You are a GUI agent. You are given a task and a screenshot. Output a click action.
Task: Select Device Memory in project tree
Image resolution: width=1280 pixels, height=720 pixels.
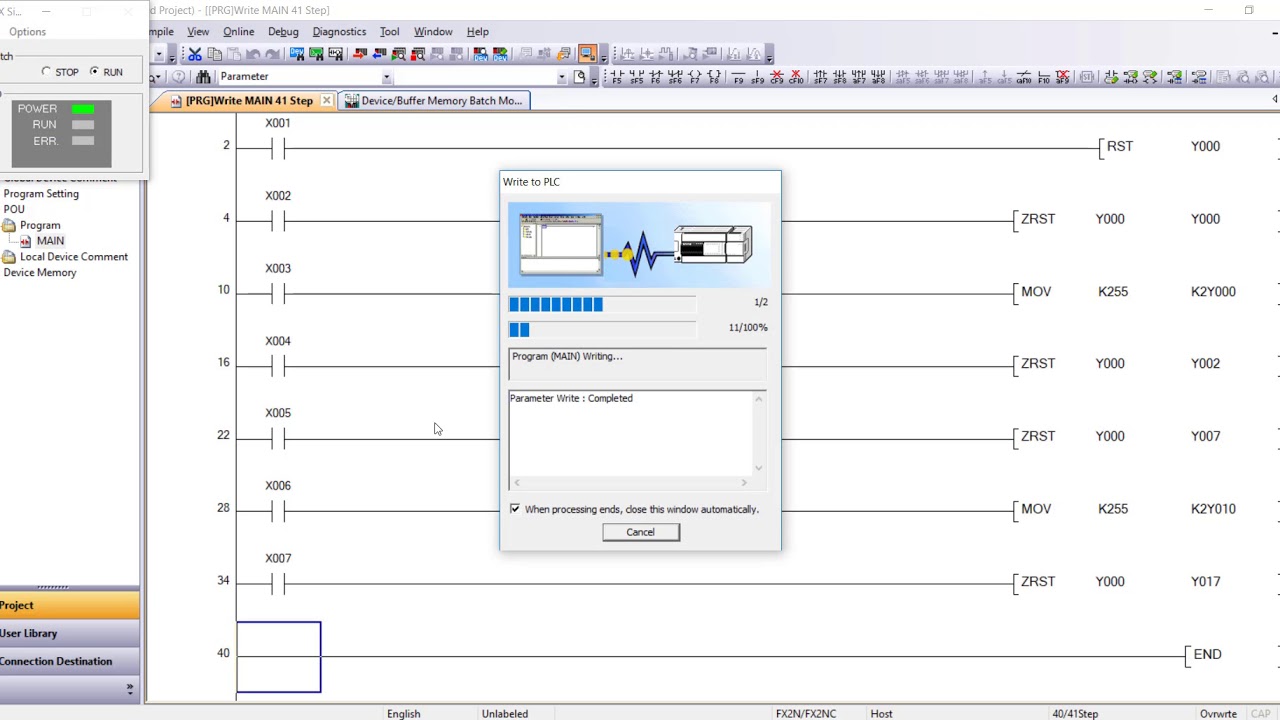[x=40, y=273]
